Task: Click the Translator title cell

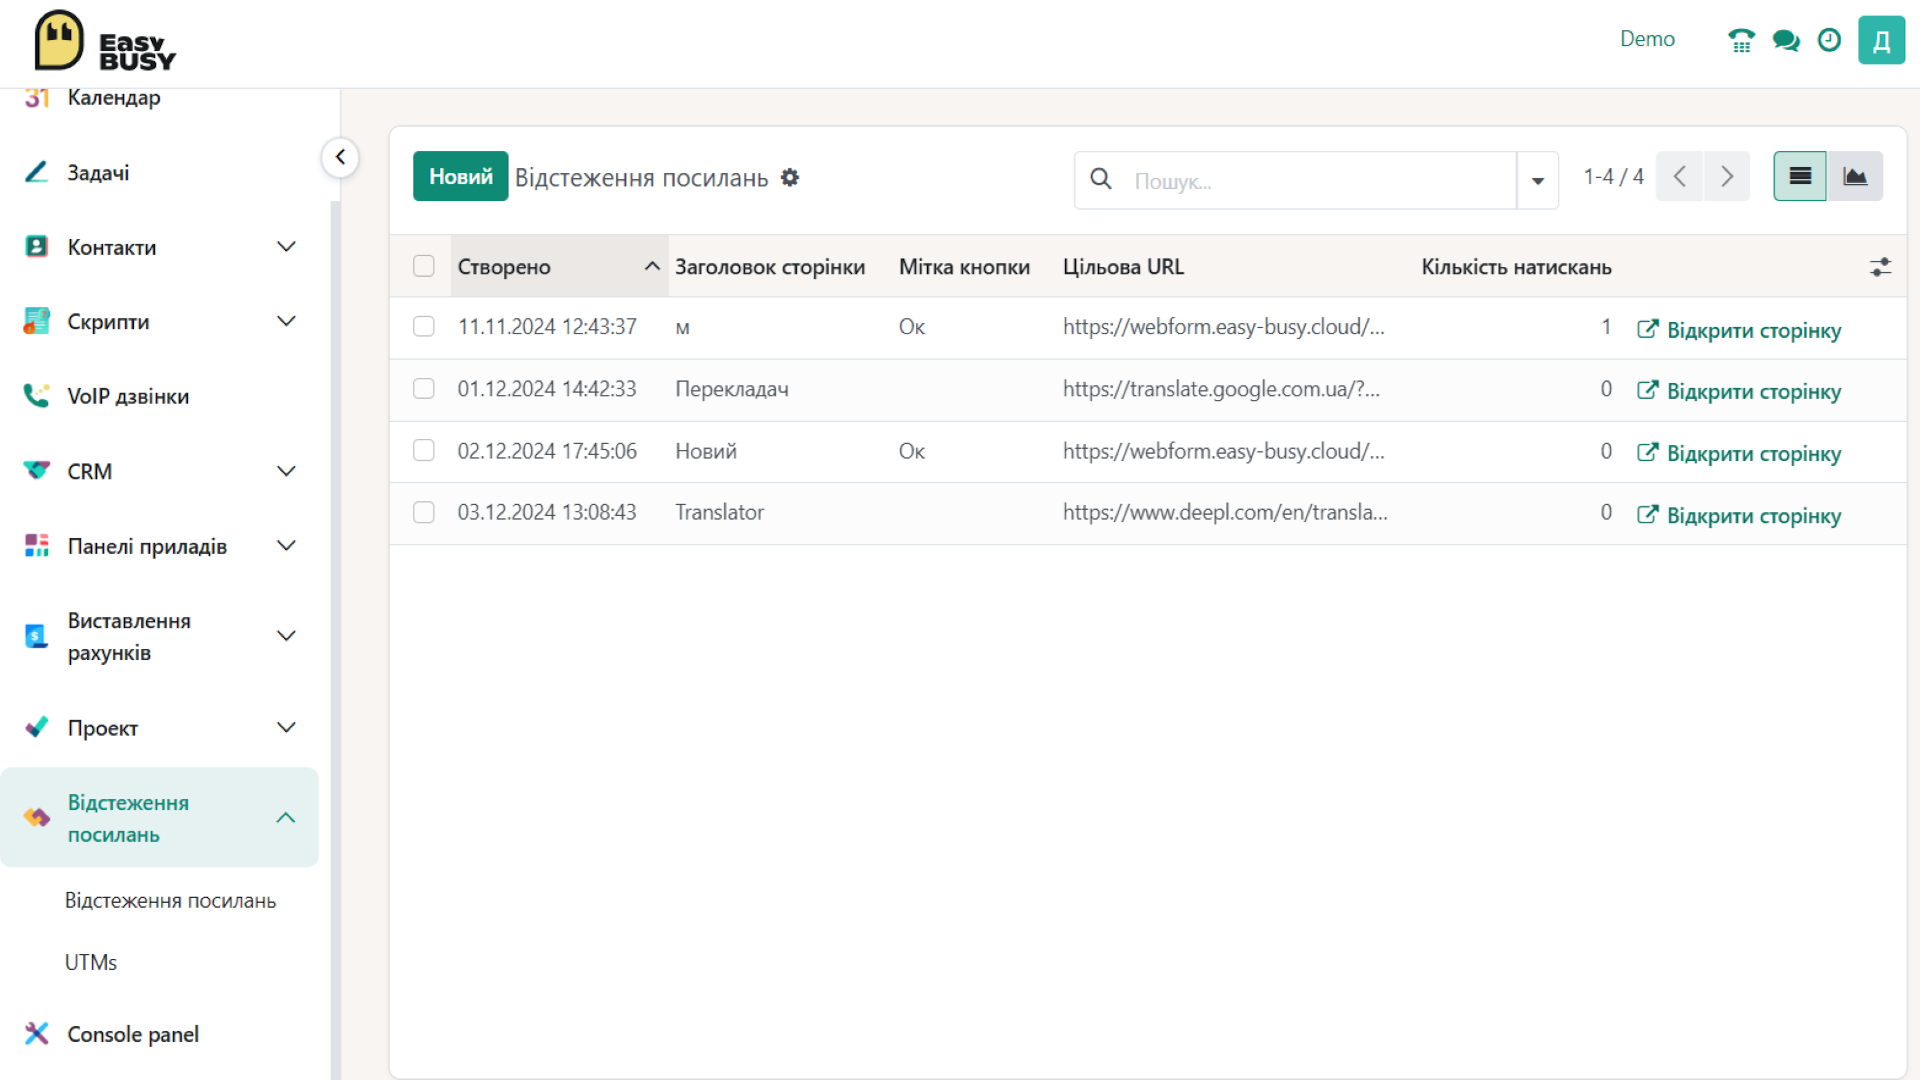Action: coord(719,512)
